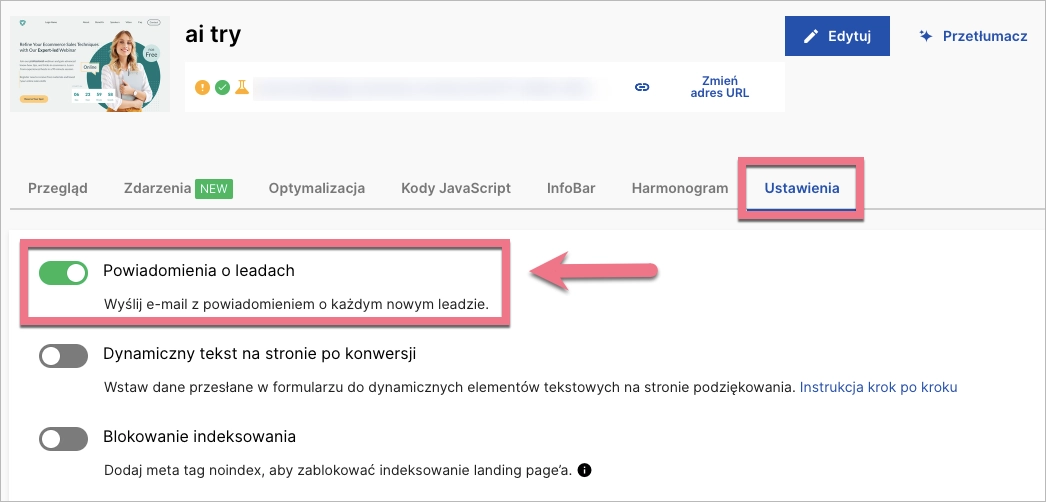1046x502 pixels.
Task: Enable Dynamiczny tekst na stronie po konwersji
Action: pyautogui.click(x=64, y=355)
